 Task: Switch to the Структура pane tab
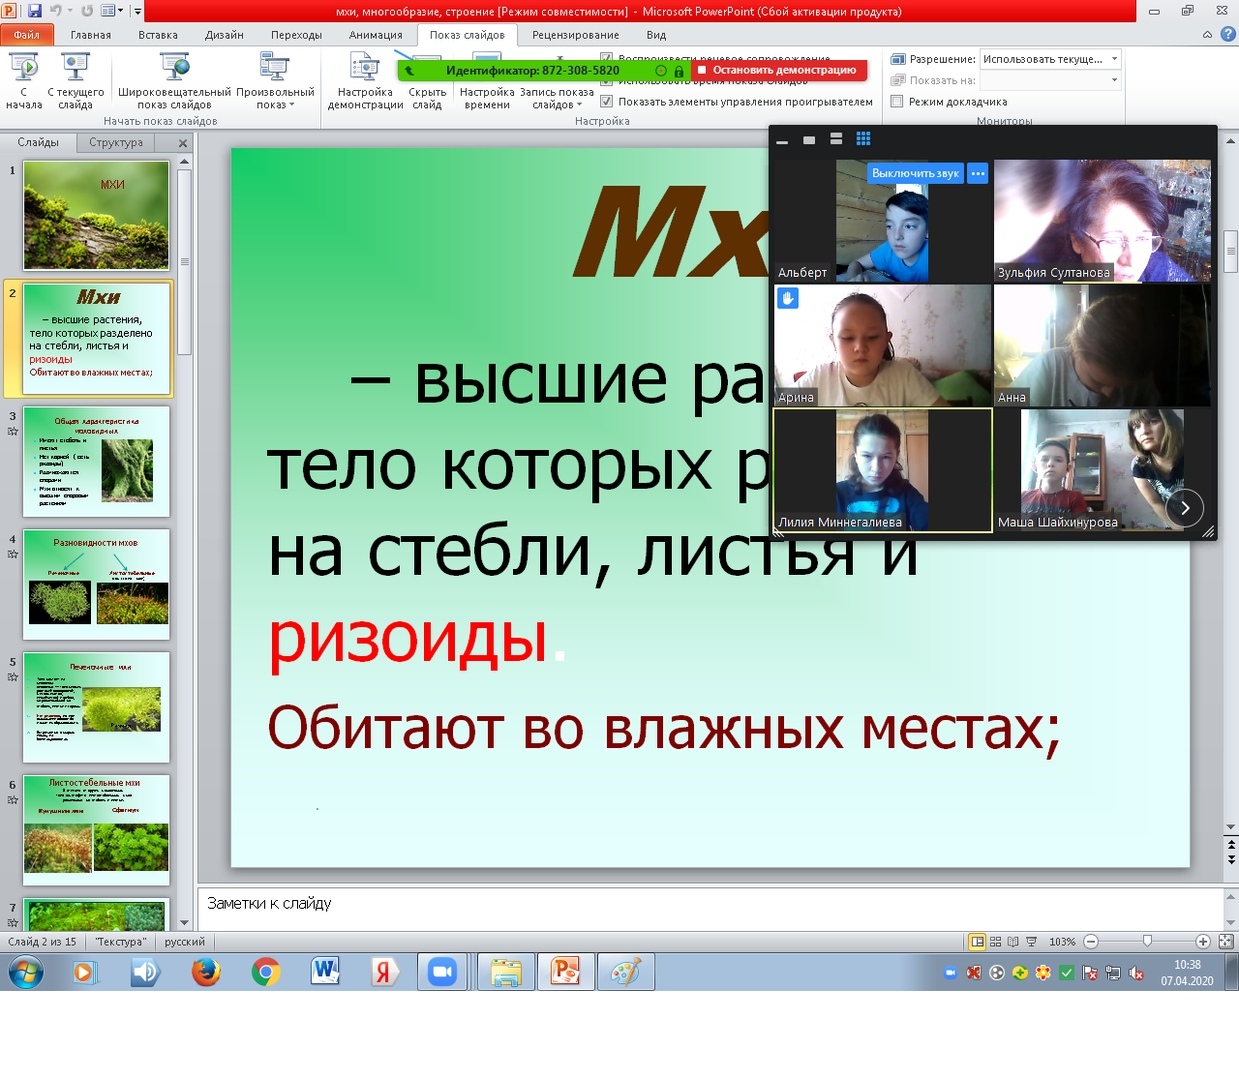tap(116, 143)
